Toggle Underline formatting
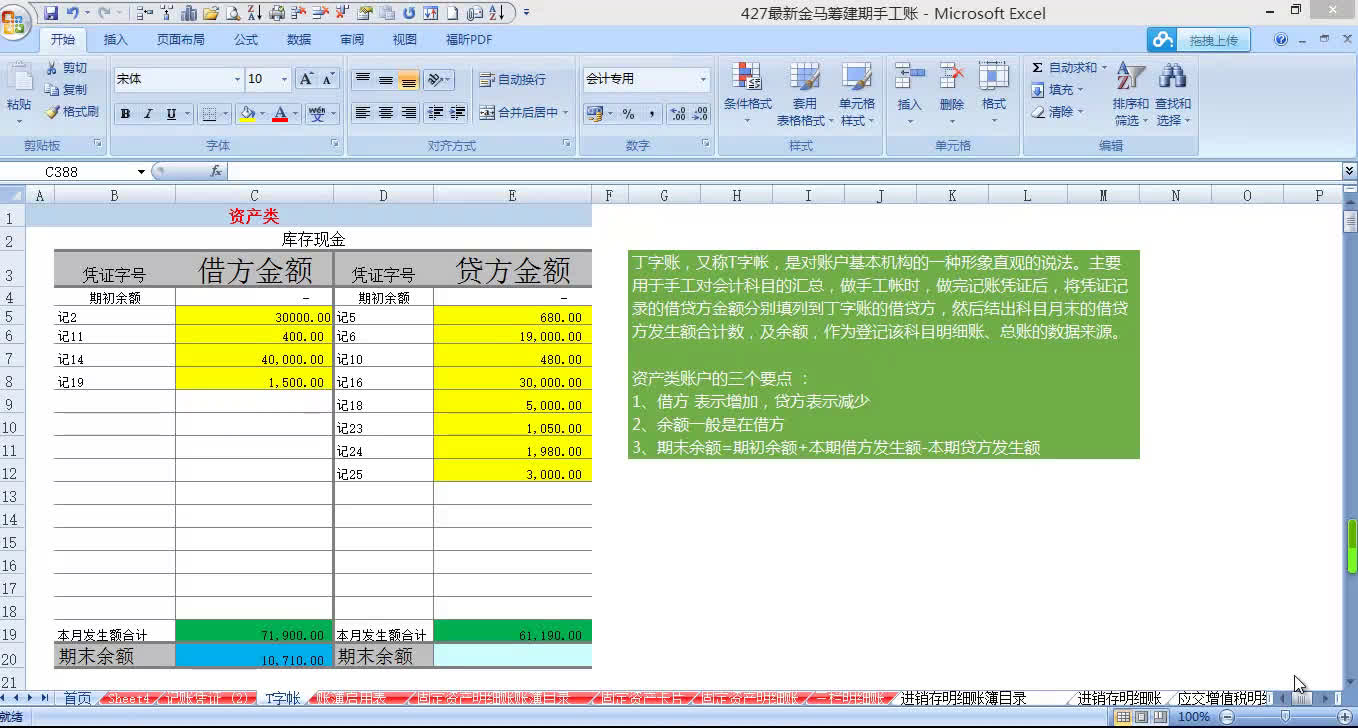 point(171,114)
